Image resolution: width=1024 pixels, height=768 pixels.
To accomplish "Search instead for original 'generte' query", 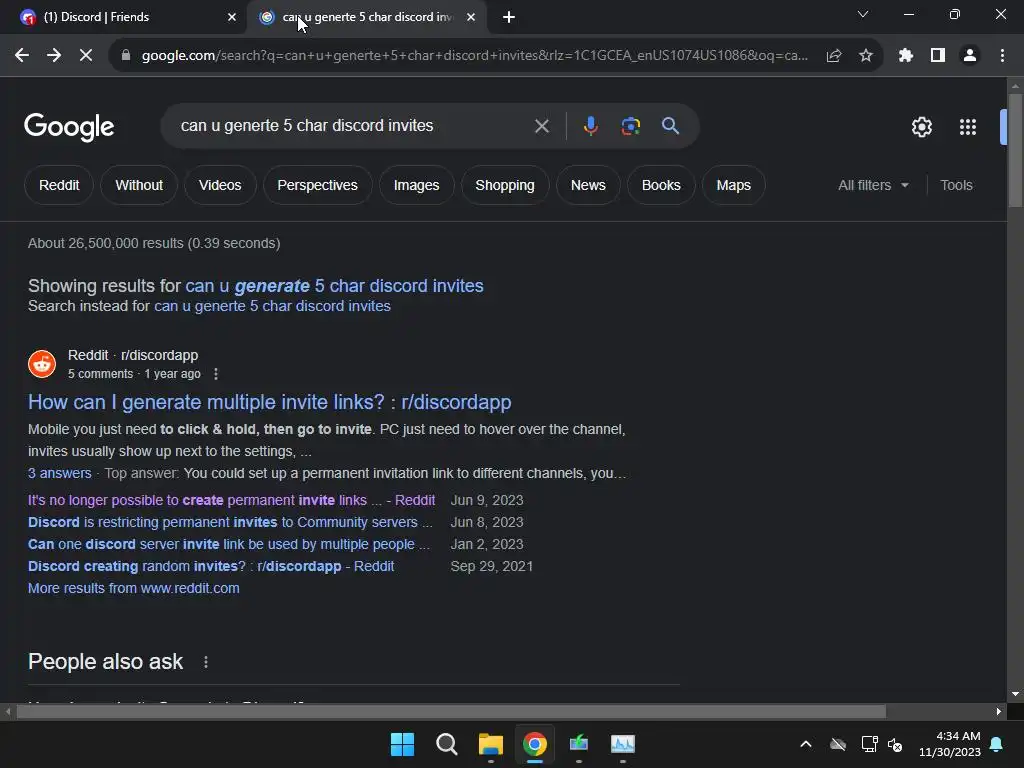I will 272,306.
